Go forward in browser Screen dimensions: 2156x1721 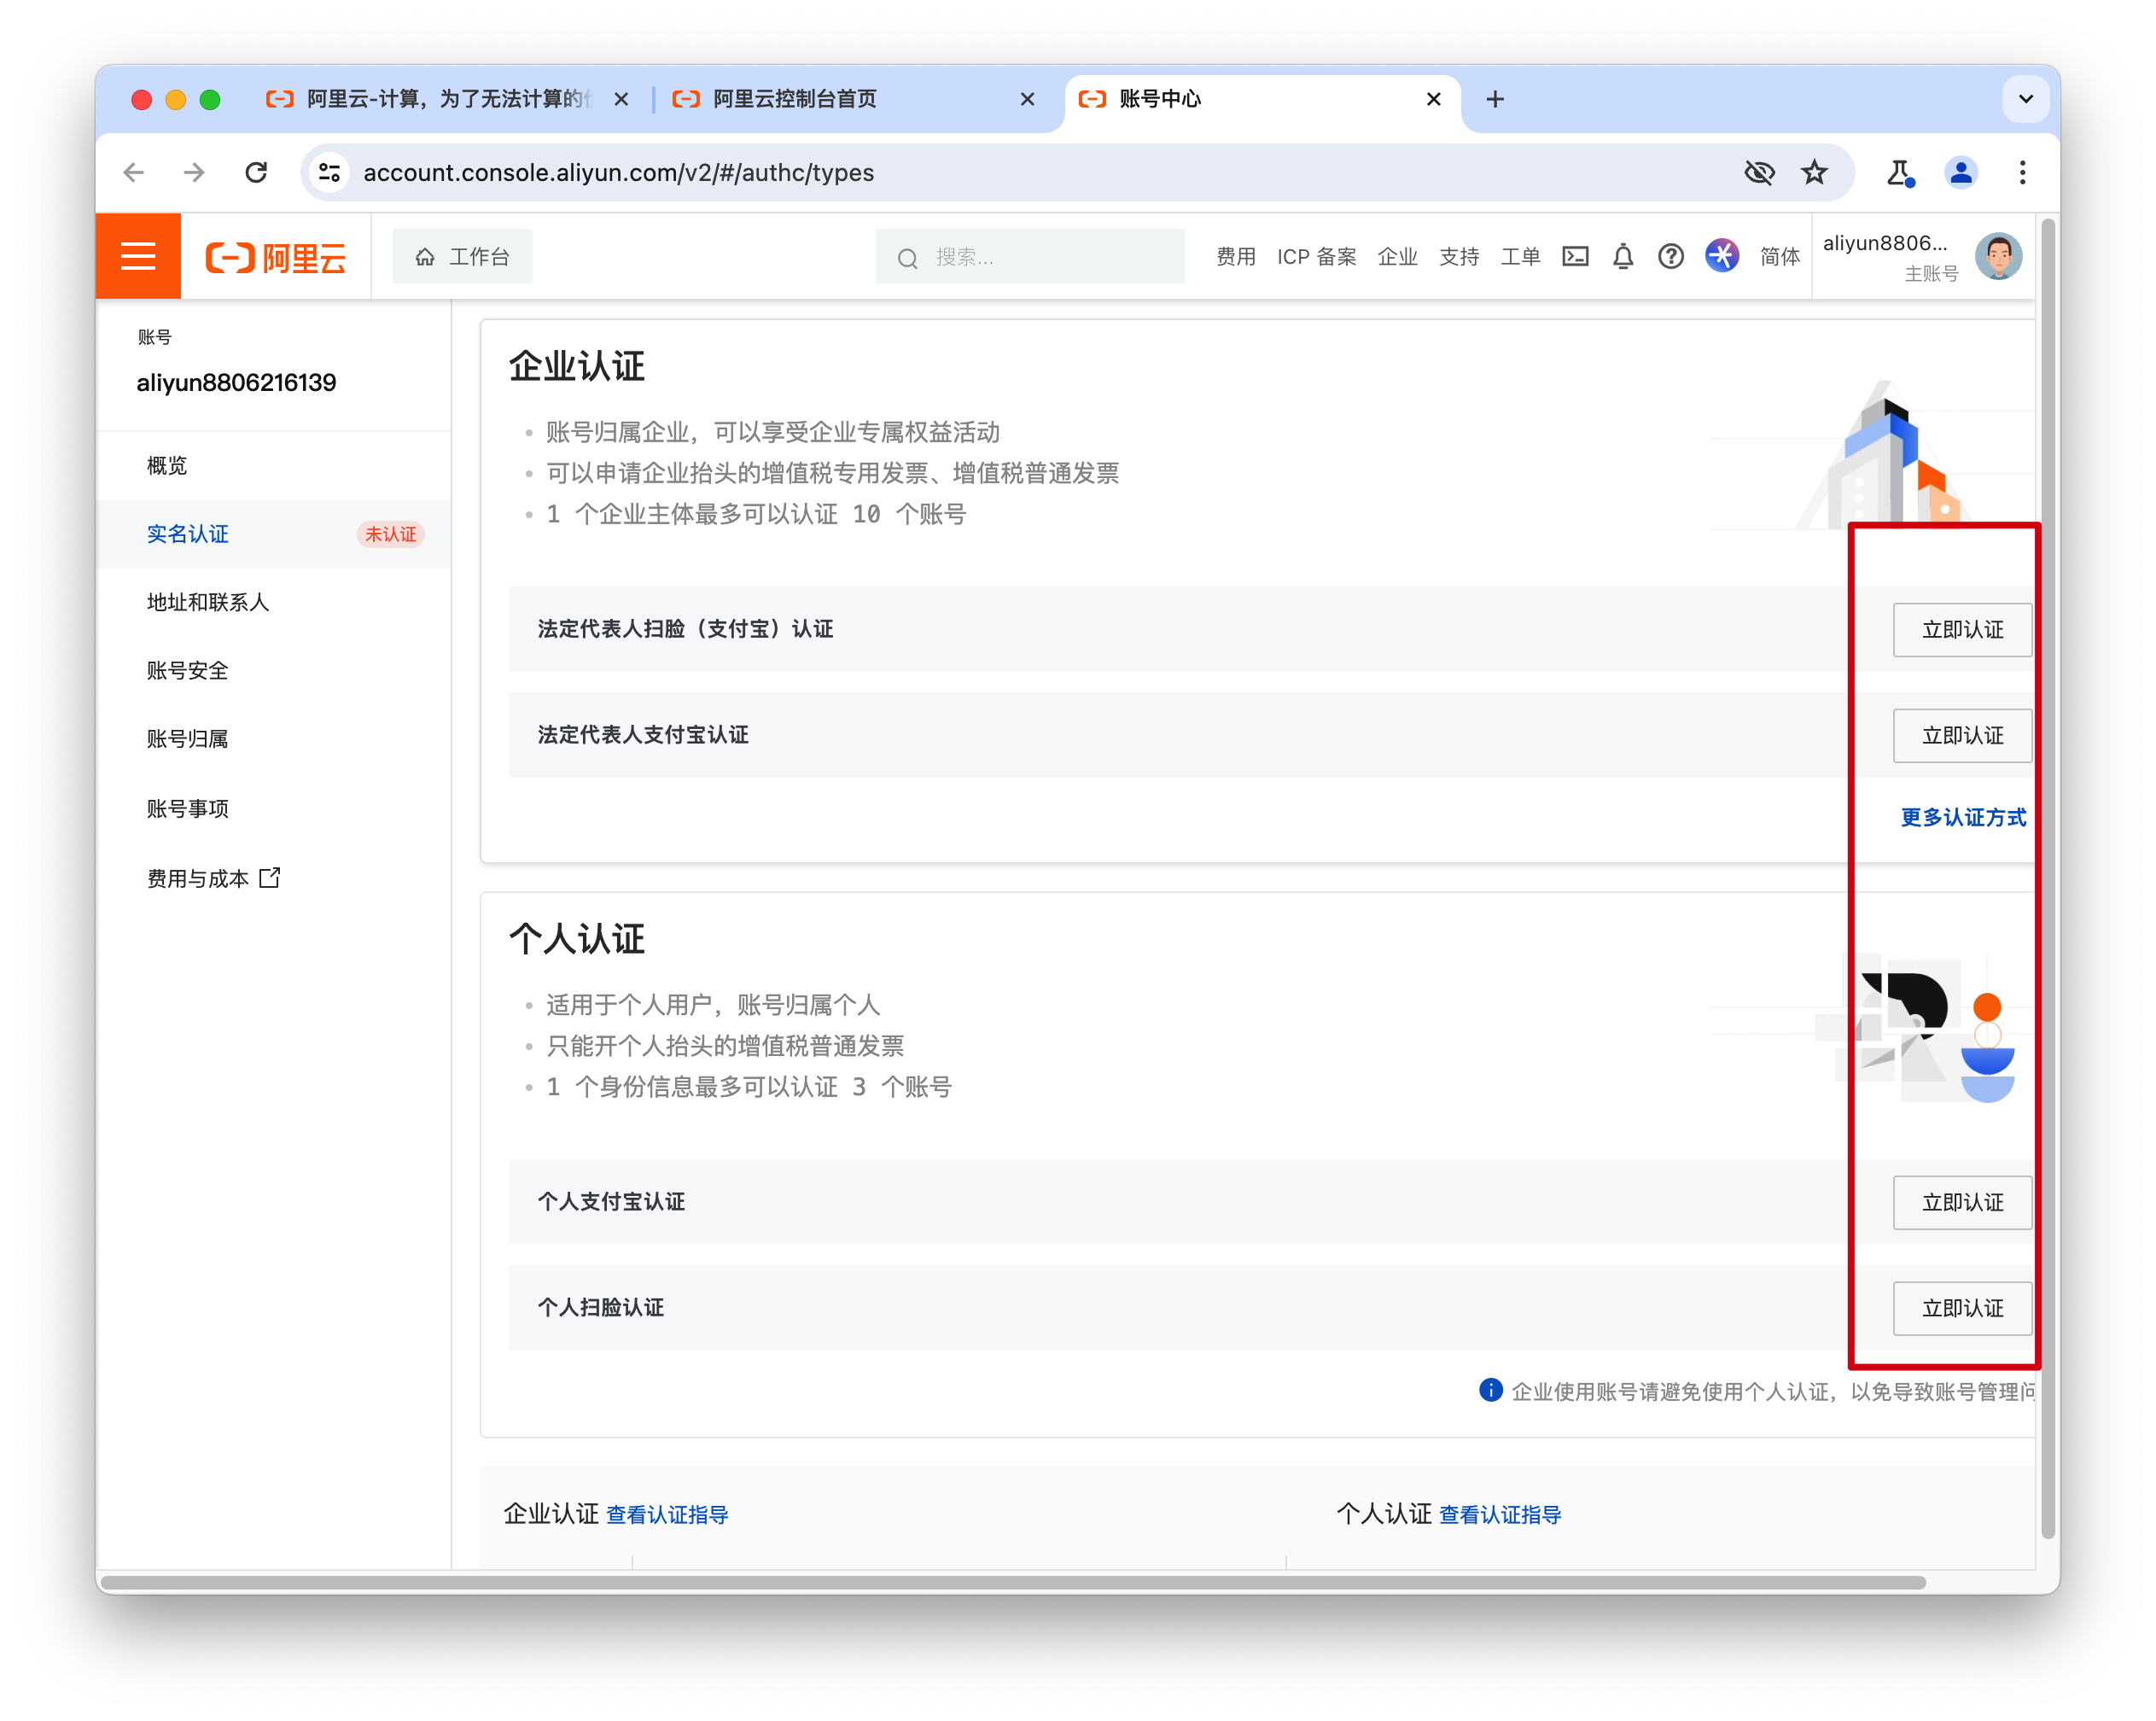(194, 173)
